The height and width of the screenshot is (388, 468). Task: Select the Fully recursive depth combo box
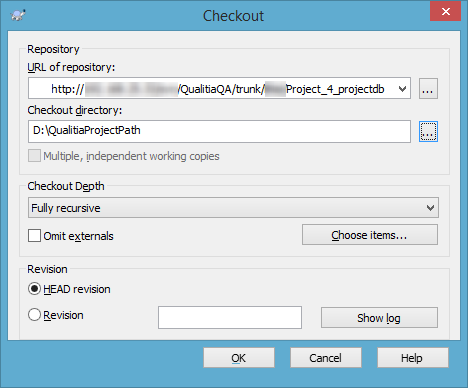point(233,208)
